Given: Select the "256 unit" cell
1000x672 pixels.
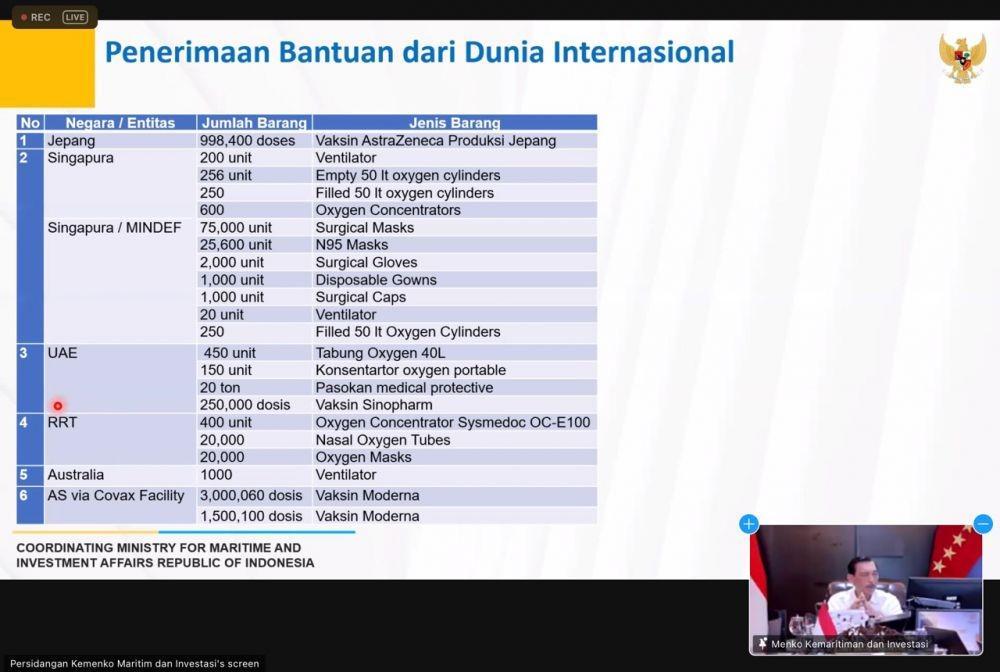Looking at the screenshot, I should point(254,175).
